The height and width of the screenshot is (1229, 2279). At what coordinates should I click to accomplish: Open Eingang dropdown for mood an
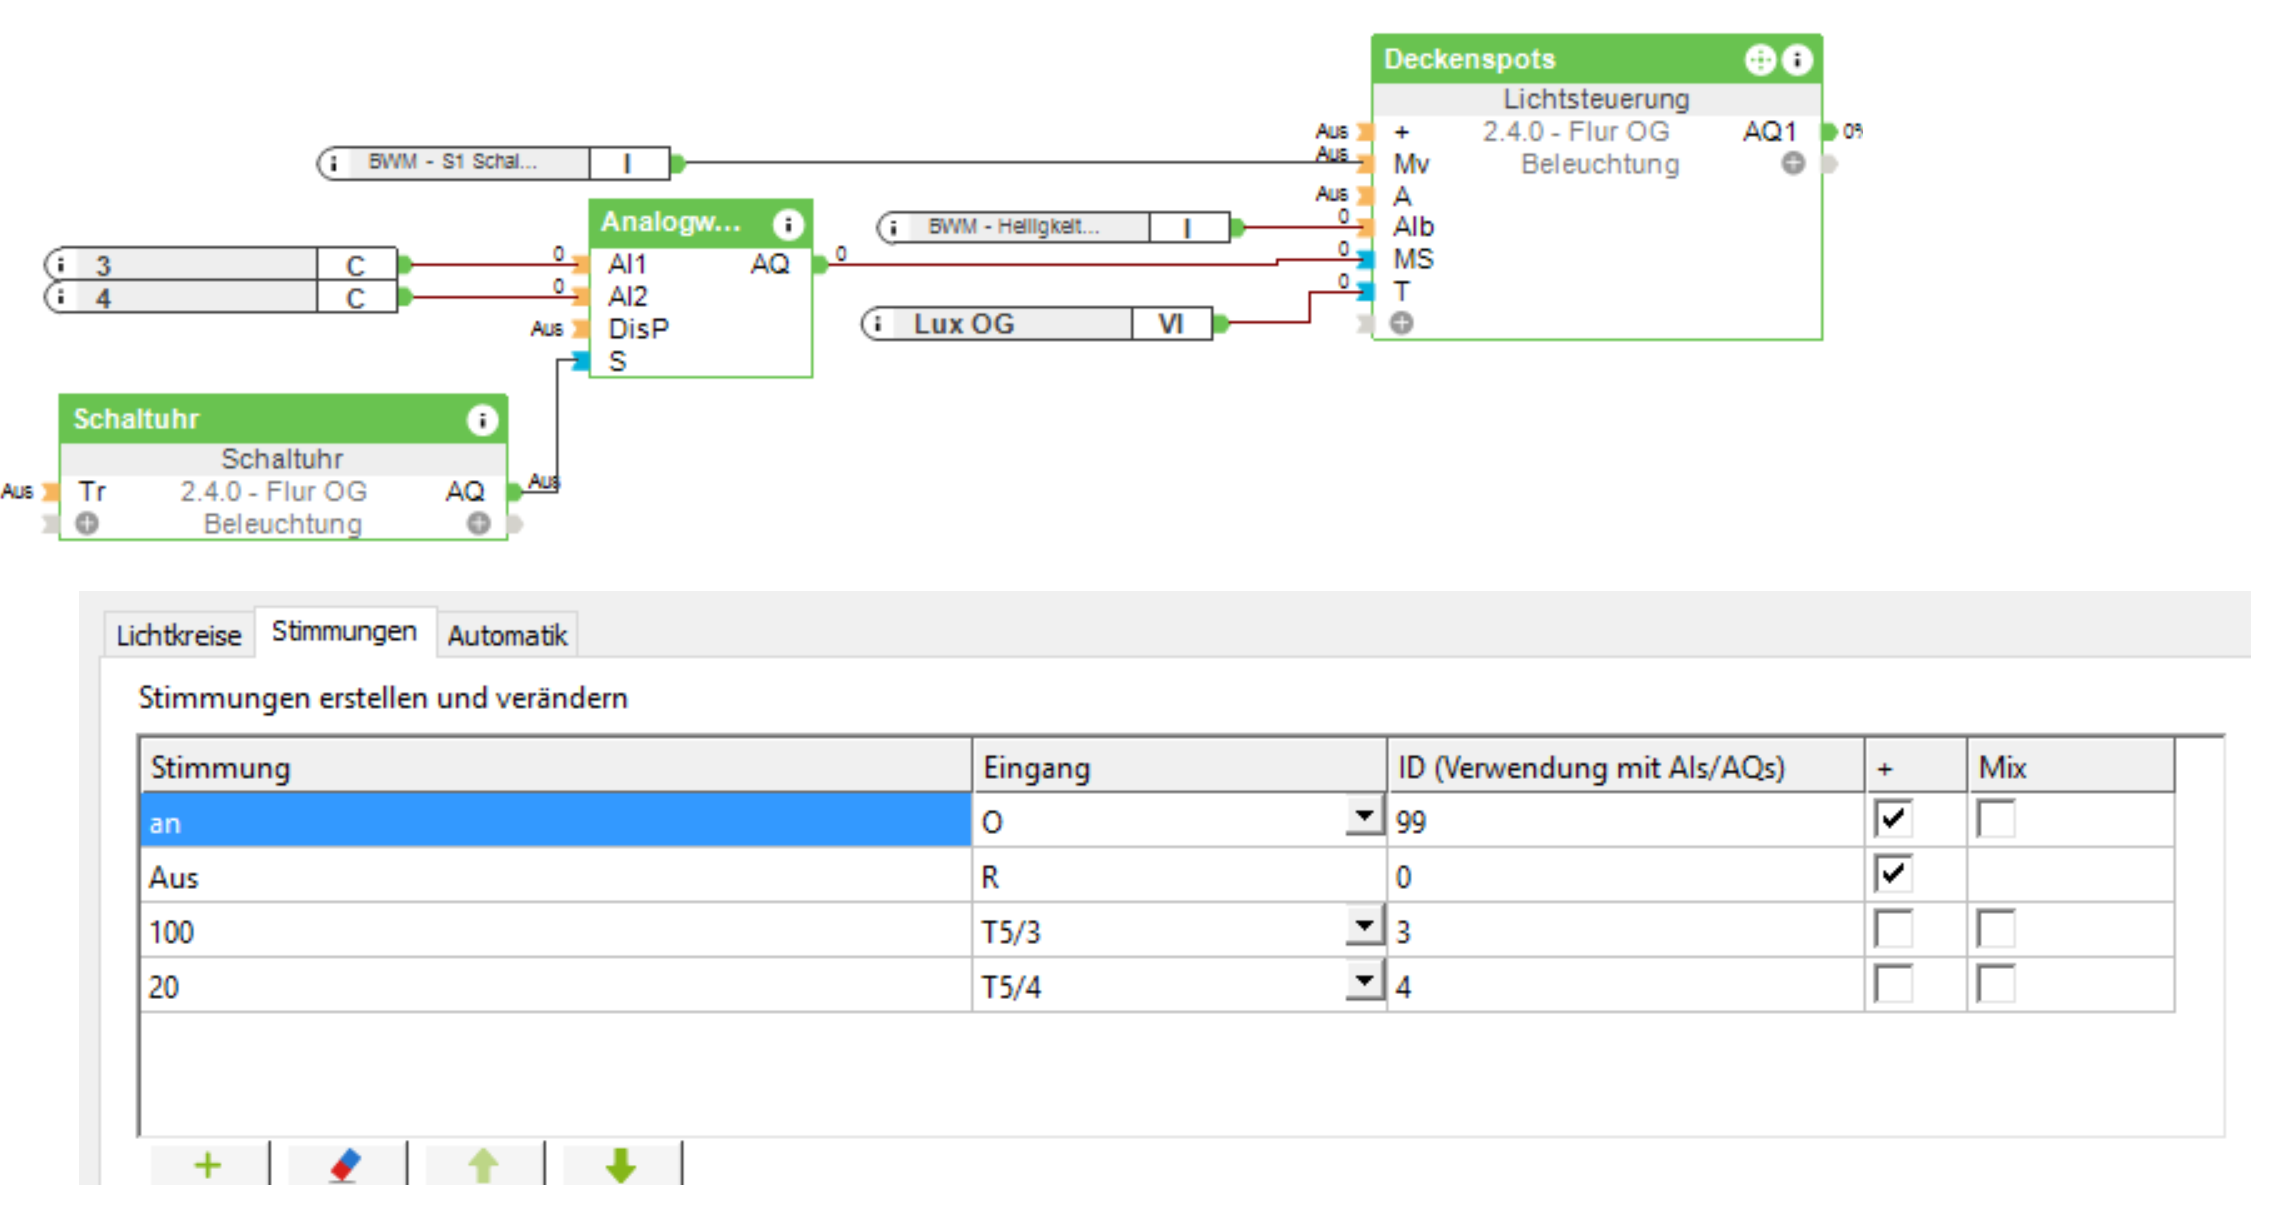tap(1364, 816)
